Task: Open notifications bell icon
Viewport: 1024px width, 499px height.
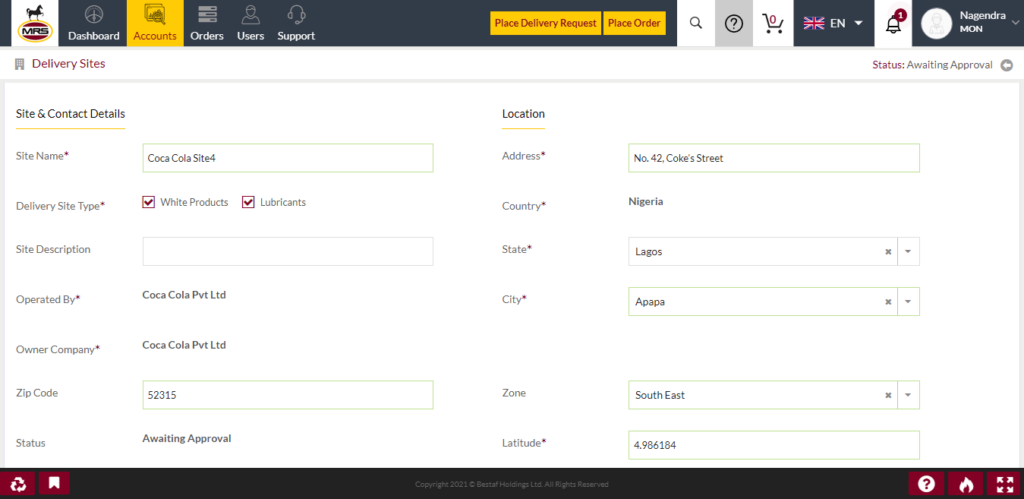Action: (893, 24)
